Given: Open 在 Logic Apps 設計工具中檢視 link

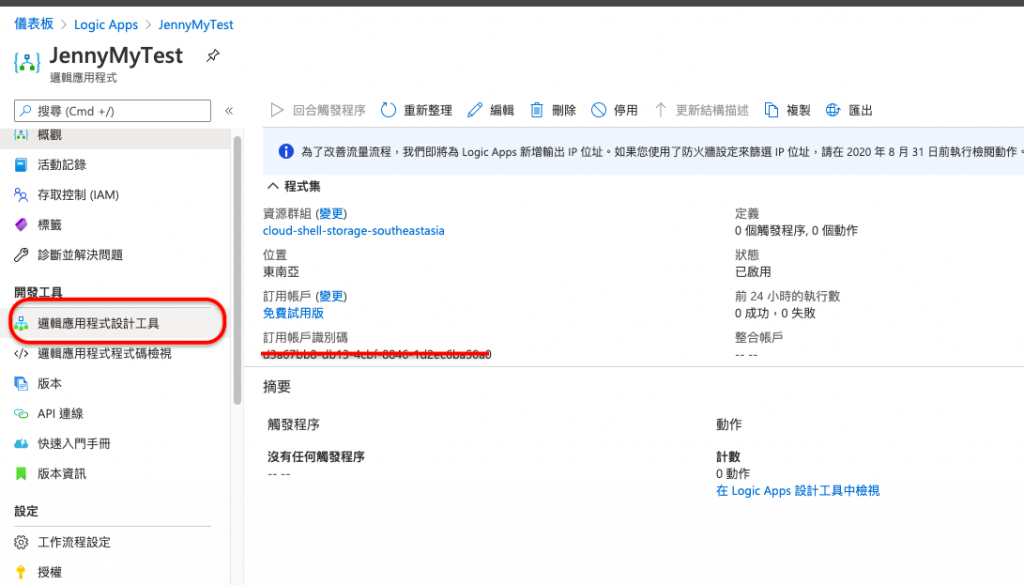Looking at the screenshot, I should [797, 490].
